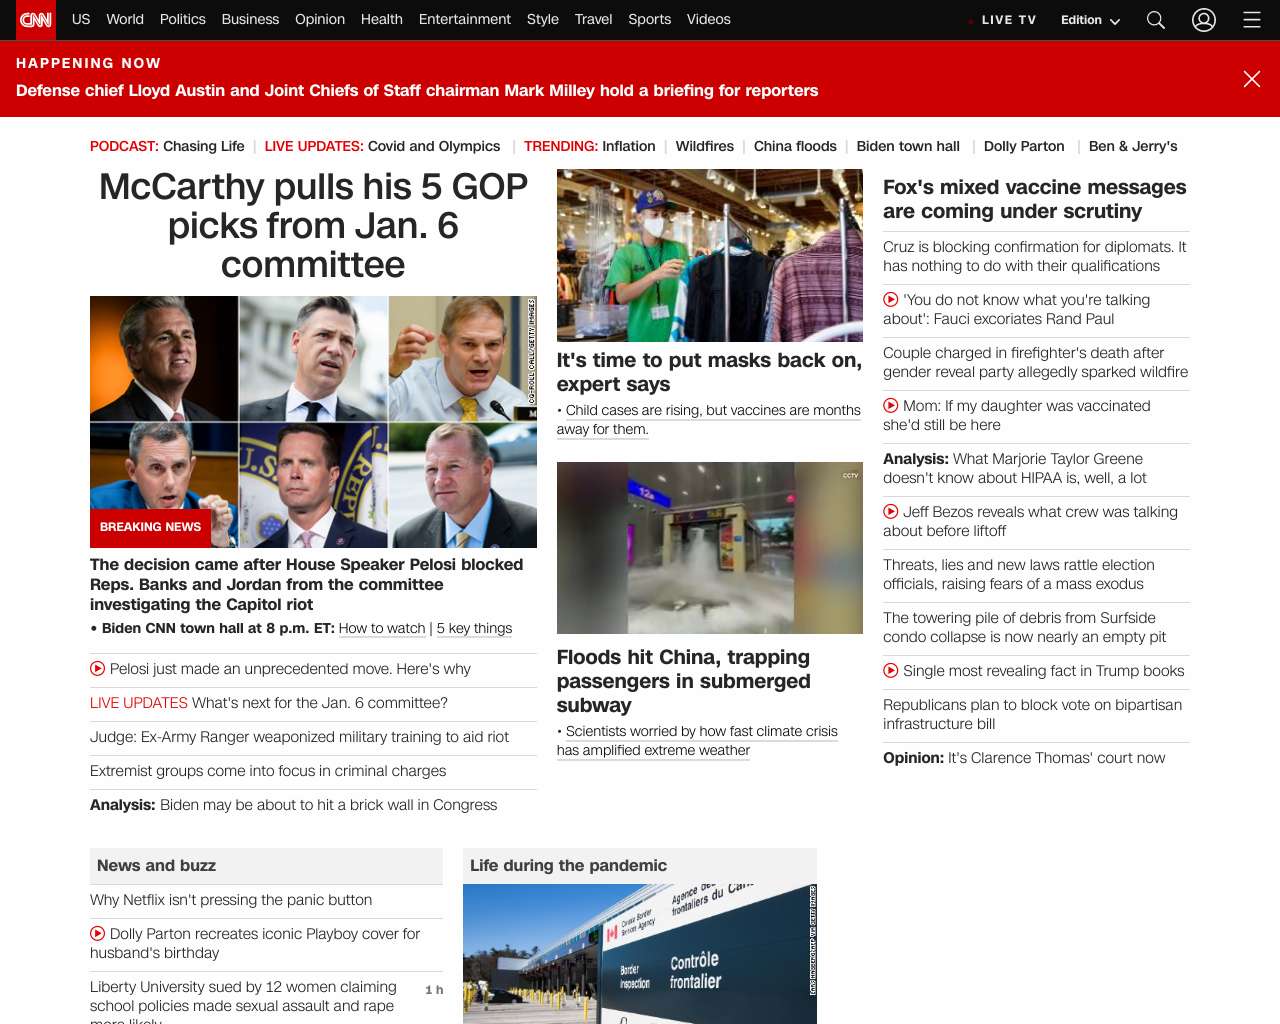This screenshot has width=1280, height=1024.
Task: Play video icon for Pelosi unprecedented move
Action: pos(97,669)
